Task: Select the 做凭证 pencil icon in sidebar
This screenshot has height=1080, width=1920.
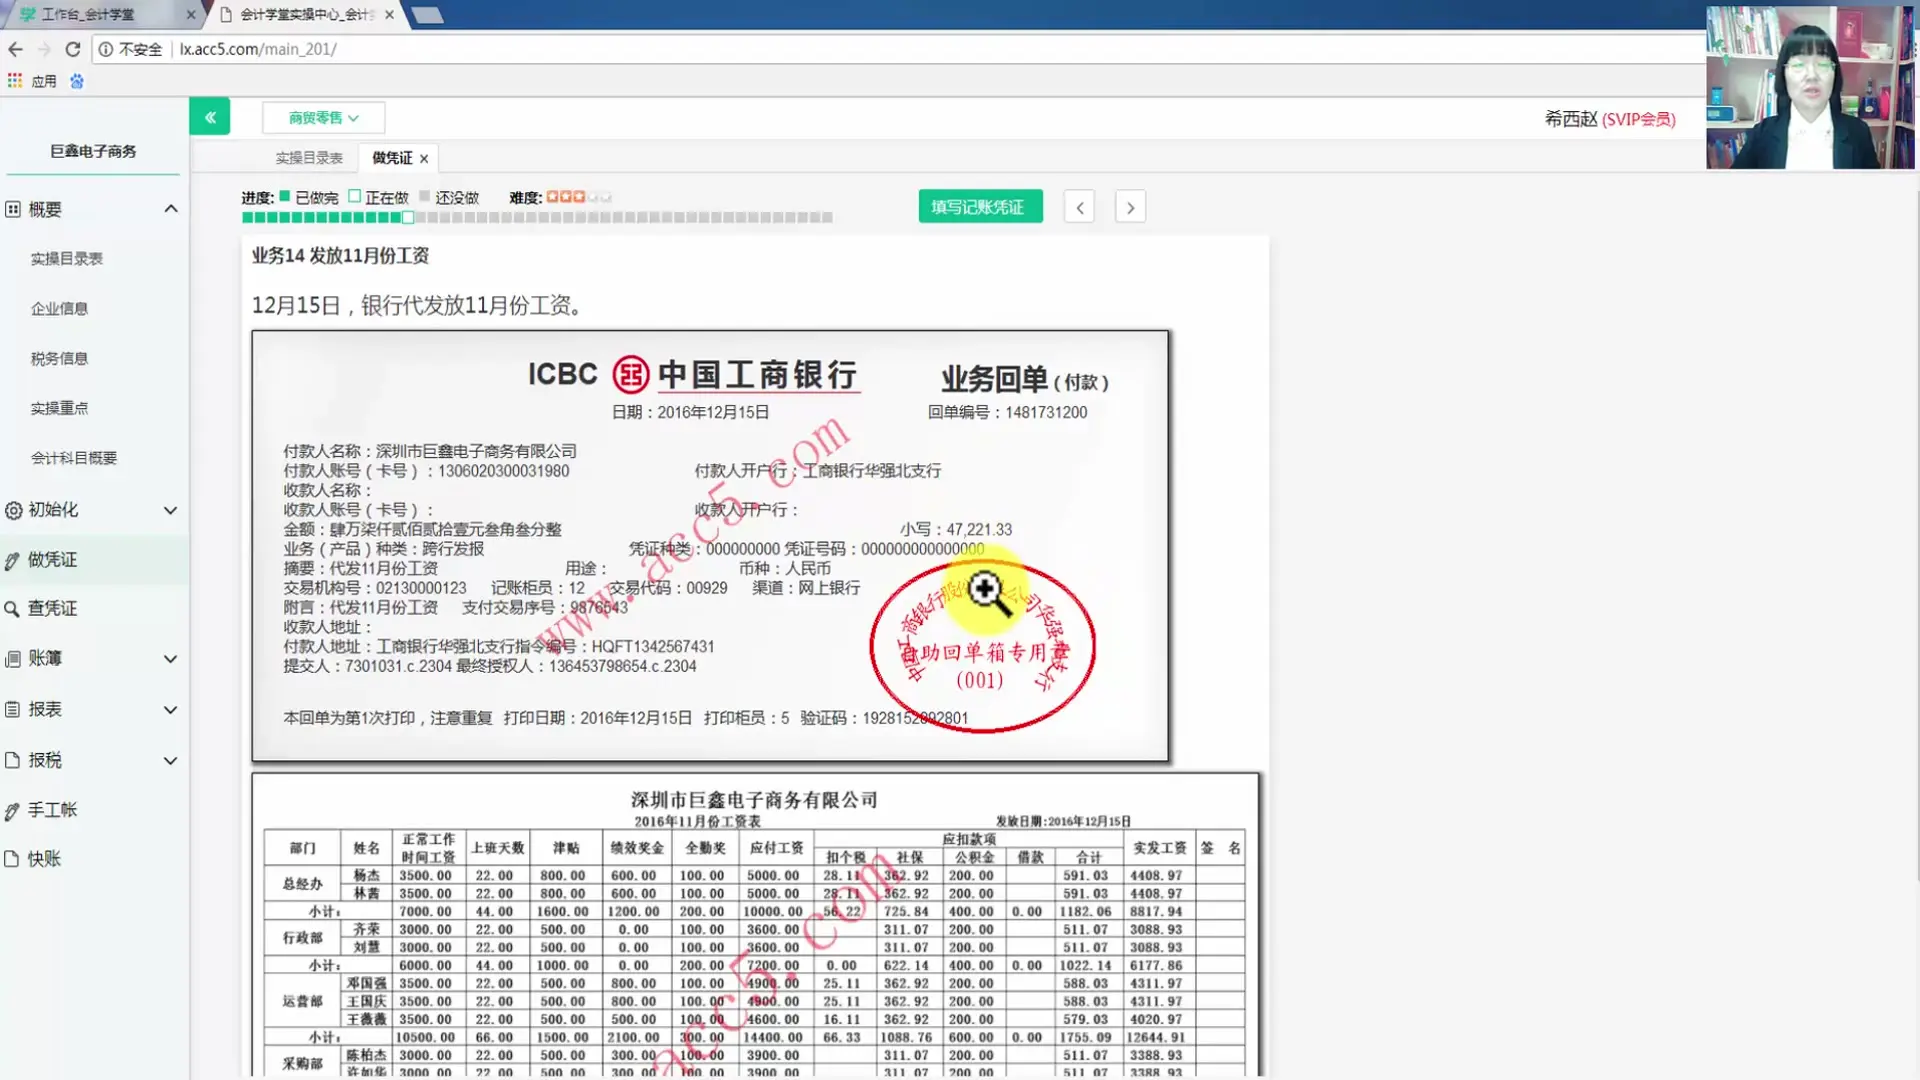Action: 11,559
